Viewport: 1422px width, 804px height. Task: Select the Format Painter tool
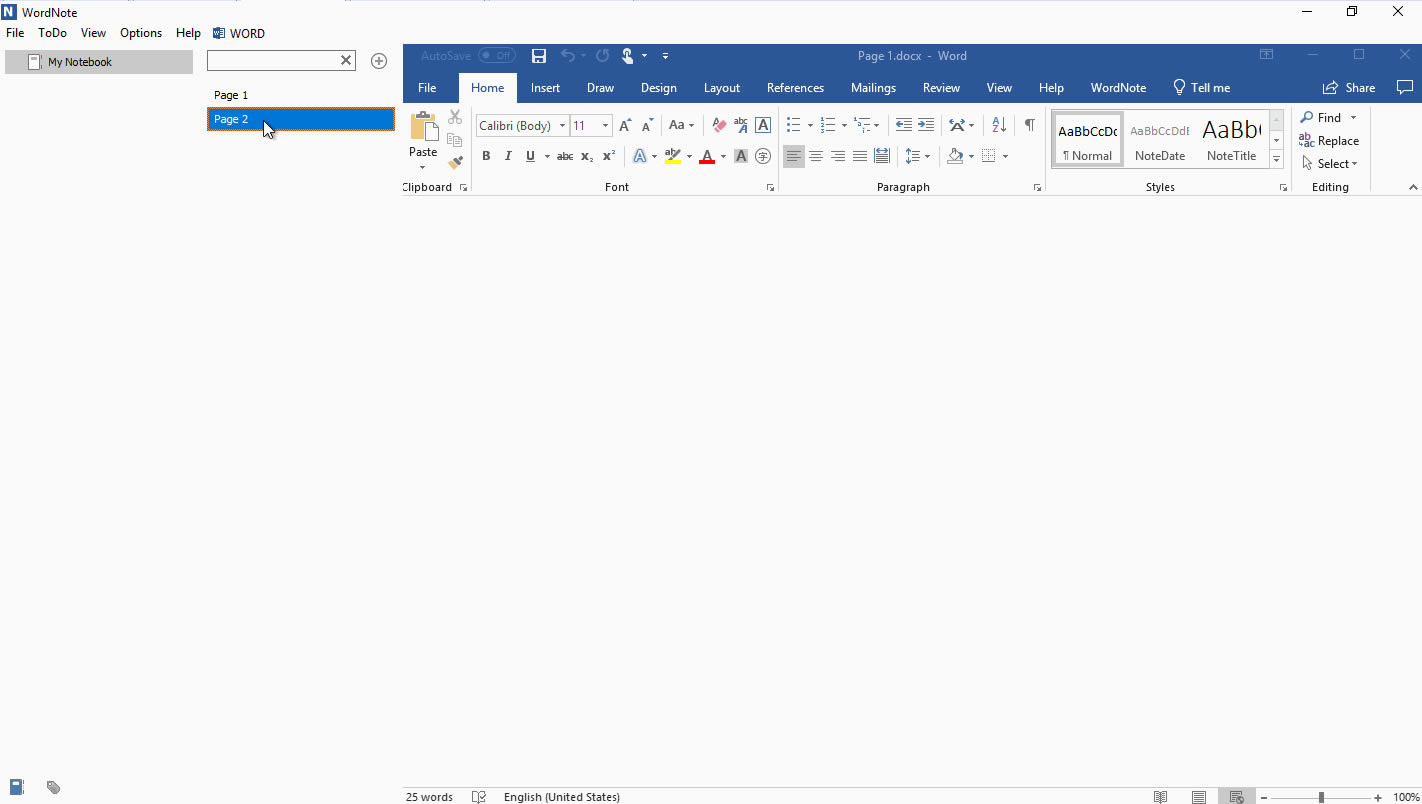click(x=454, y=163)
